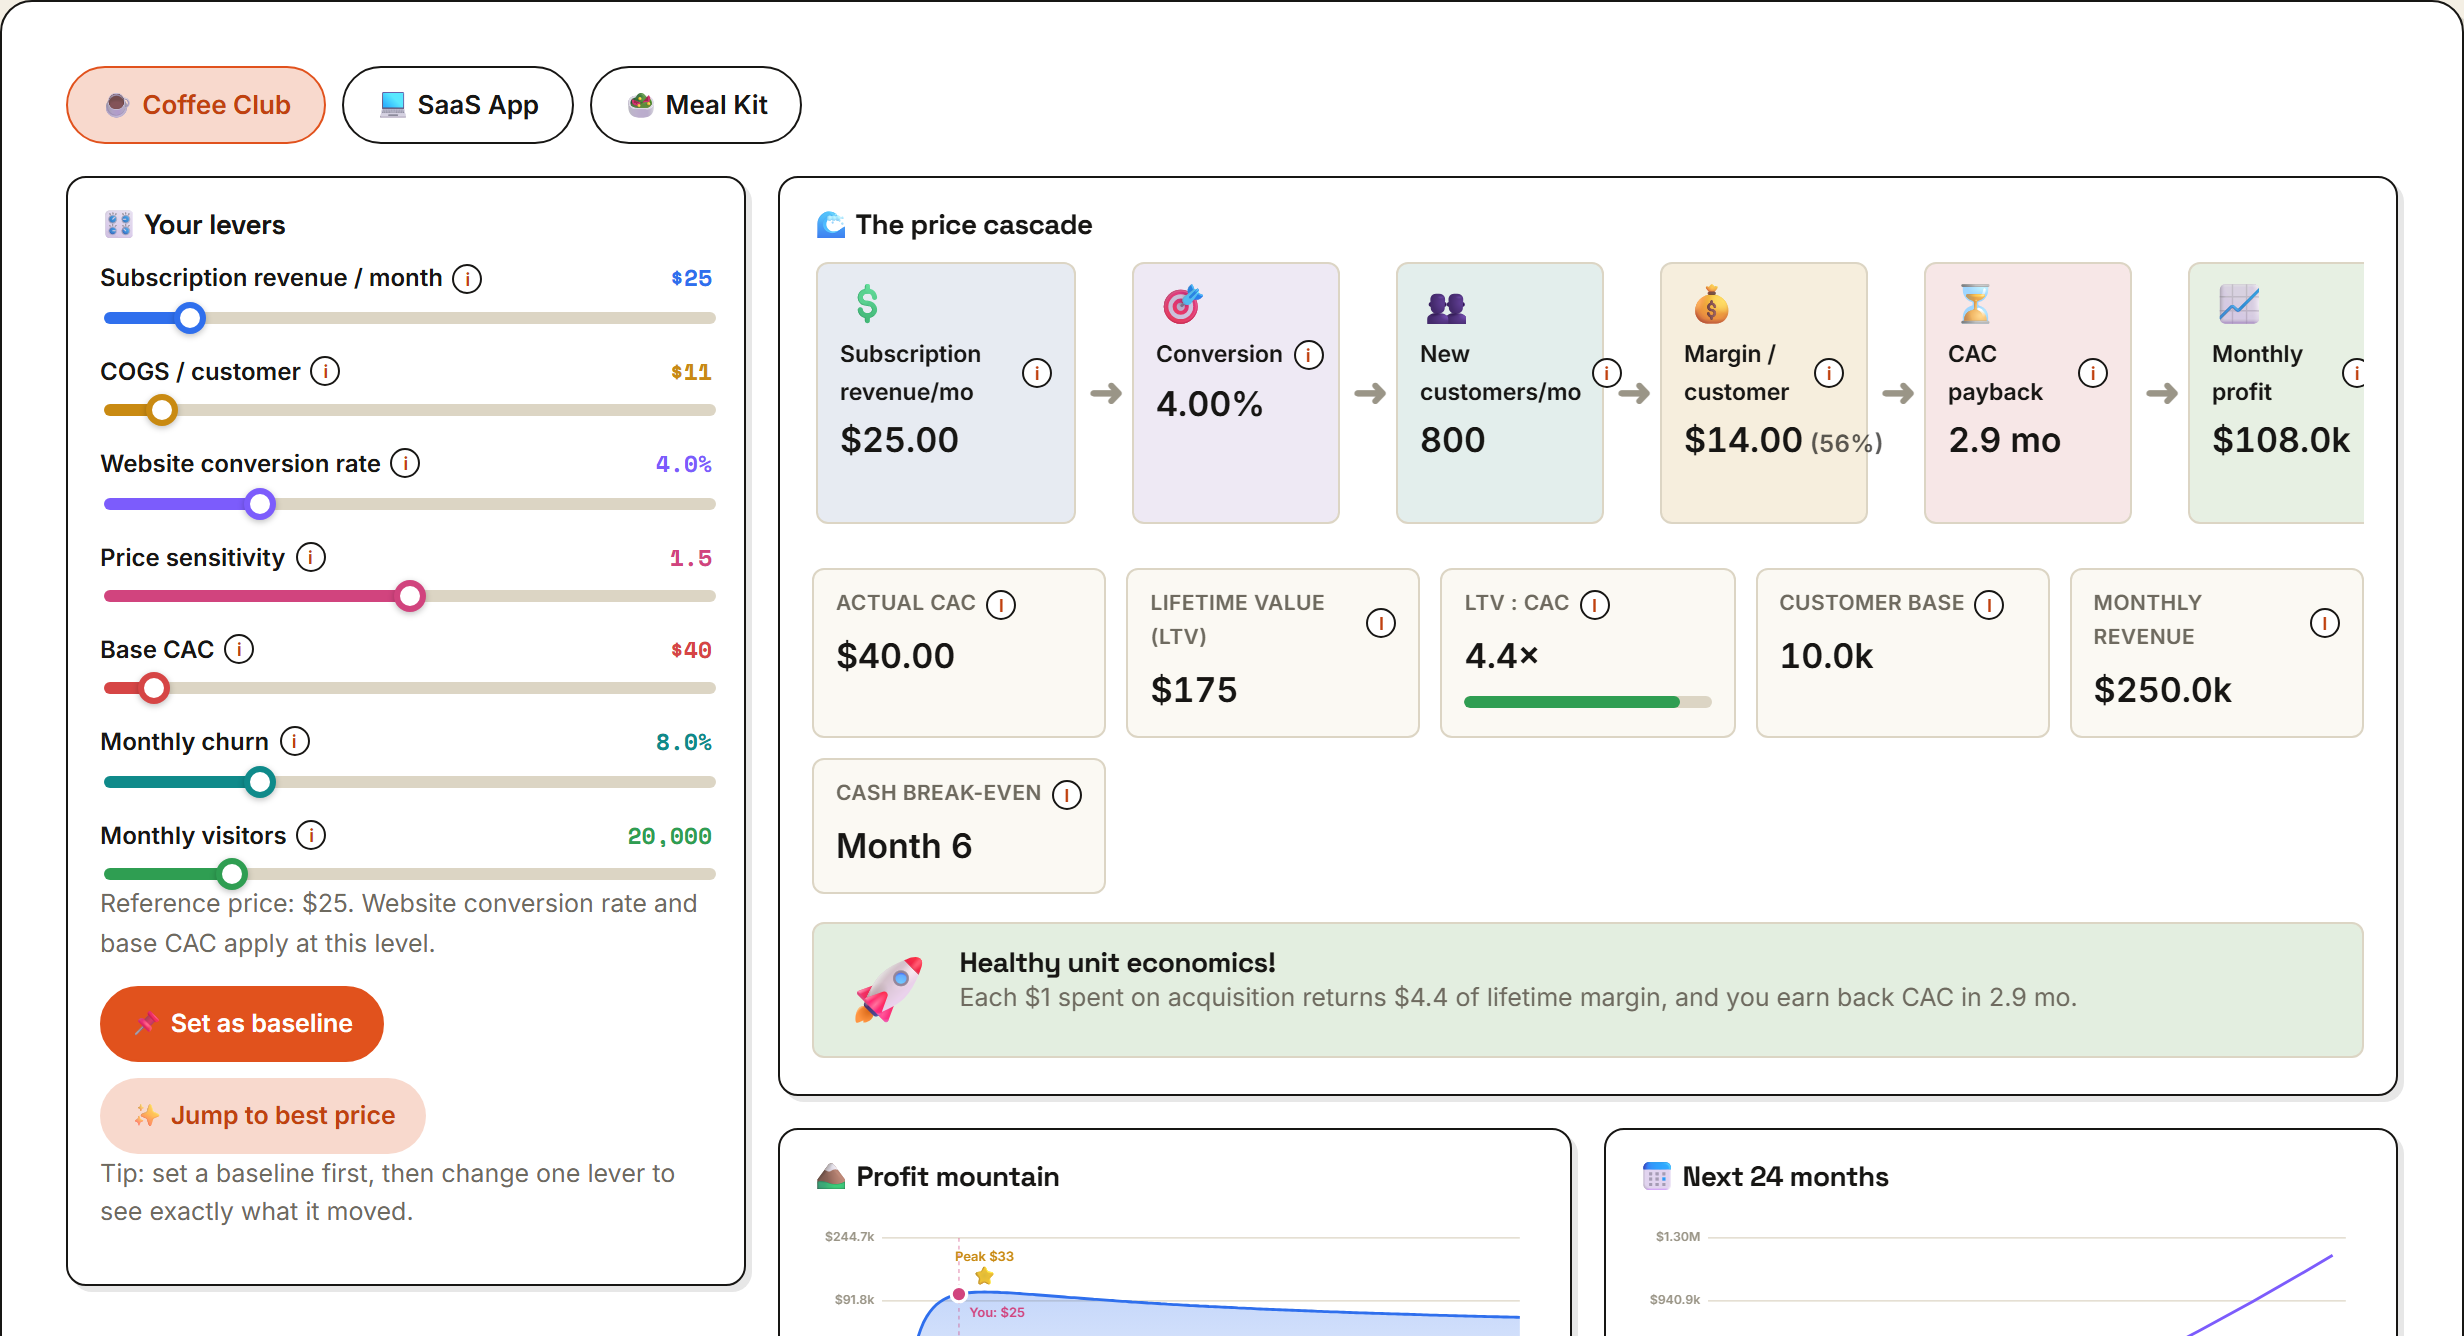Open info on New customers/mo cascade card
Image resolution: width=2464 pixels, height=1336 pixels.
(1607, 374)
